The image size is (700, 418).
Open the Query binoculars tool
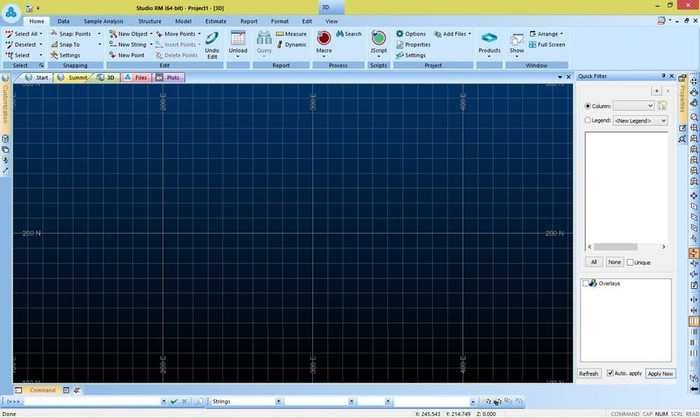[x=264, y=38]
